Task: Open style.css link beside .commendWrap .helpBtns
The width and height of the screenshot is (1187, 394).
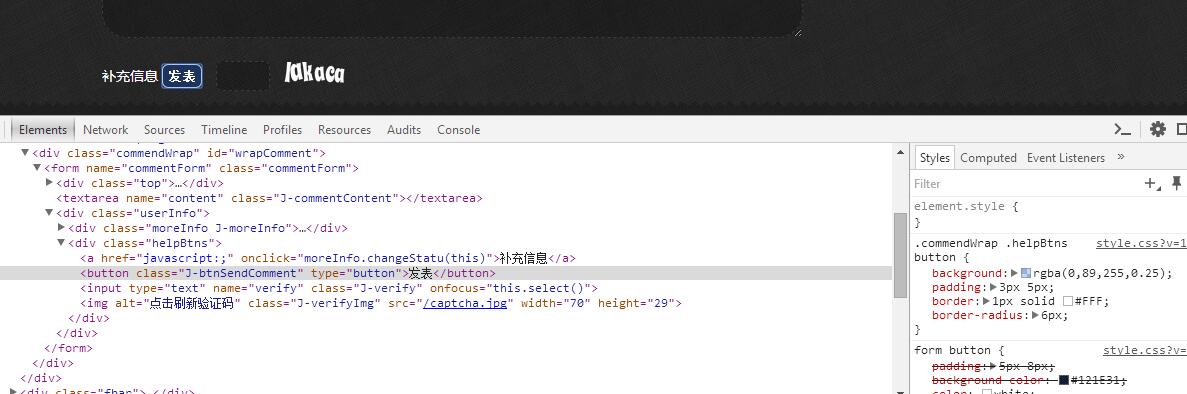Action: (x=1142, y=243)
